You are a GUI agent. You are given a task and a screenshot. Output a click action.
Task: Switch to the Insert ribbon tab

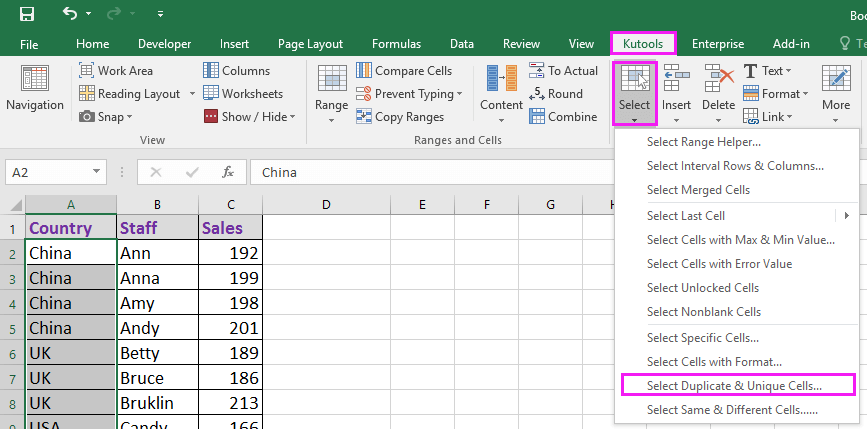coord(234,44)
